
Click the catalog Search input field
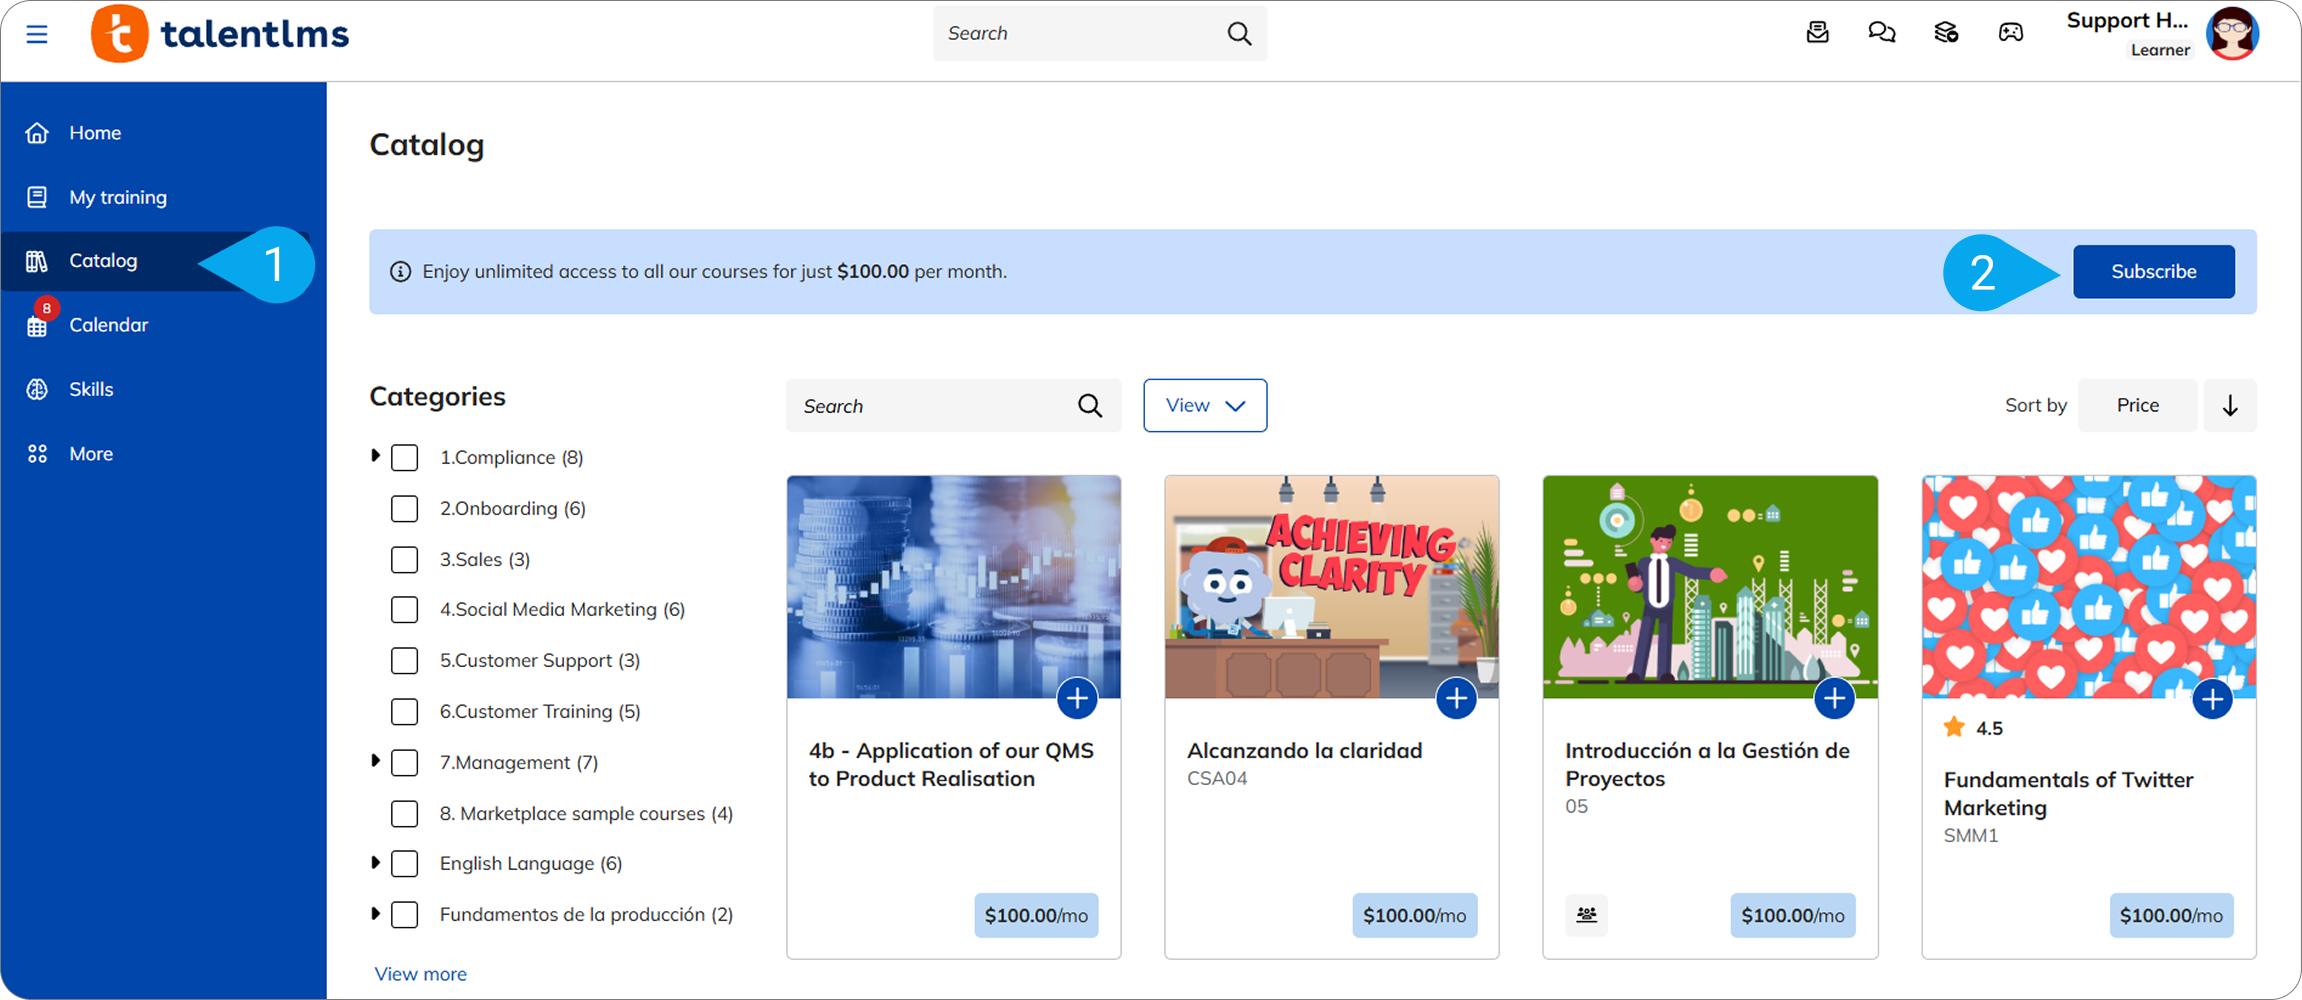tap(930, 406)
